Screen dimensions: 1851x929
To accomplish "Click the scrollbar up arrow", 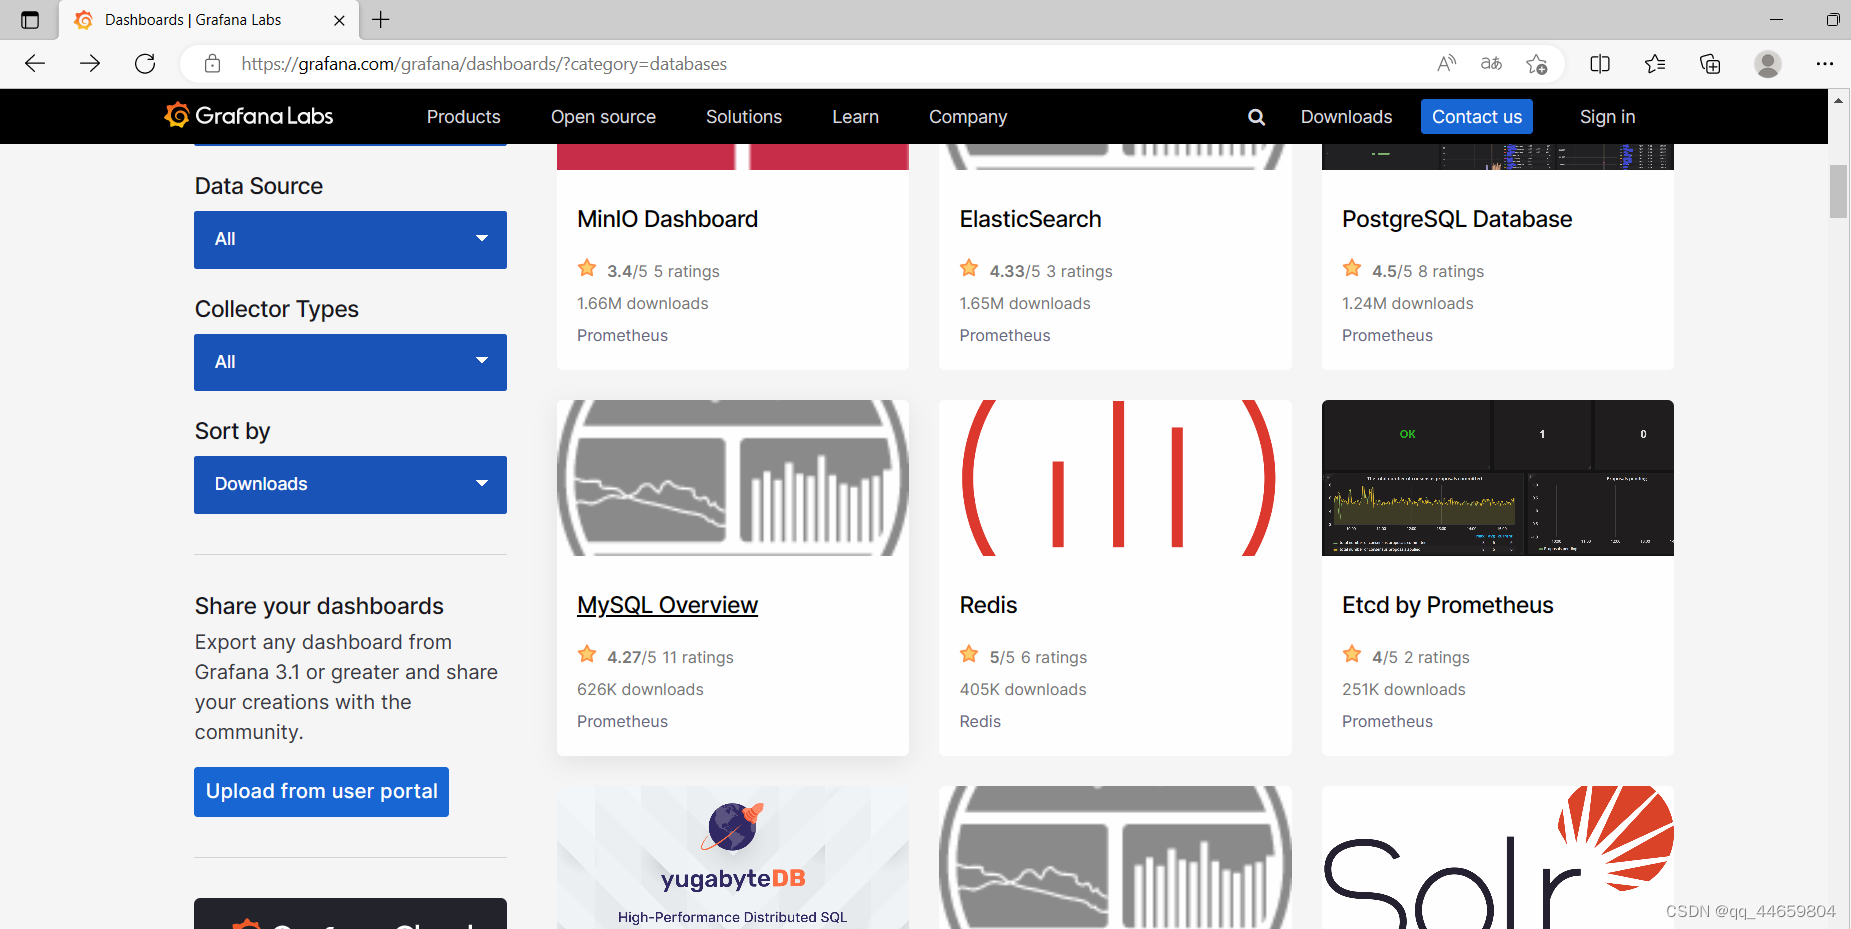I will [x=1838, y=100].
